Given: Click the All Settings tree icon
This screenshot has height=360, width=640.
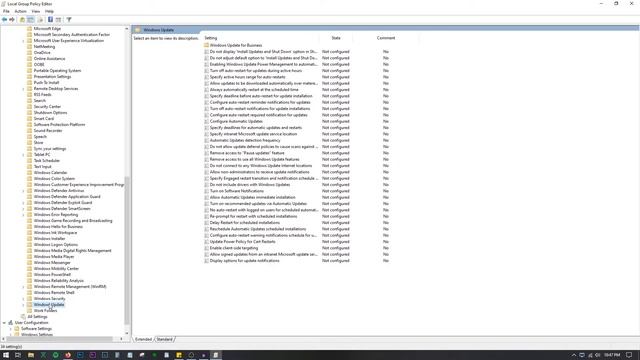Looking at the screenshot, I should [x=23, y=317].
